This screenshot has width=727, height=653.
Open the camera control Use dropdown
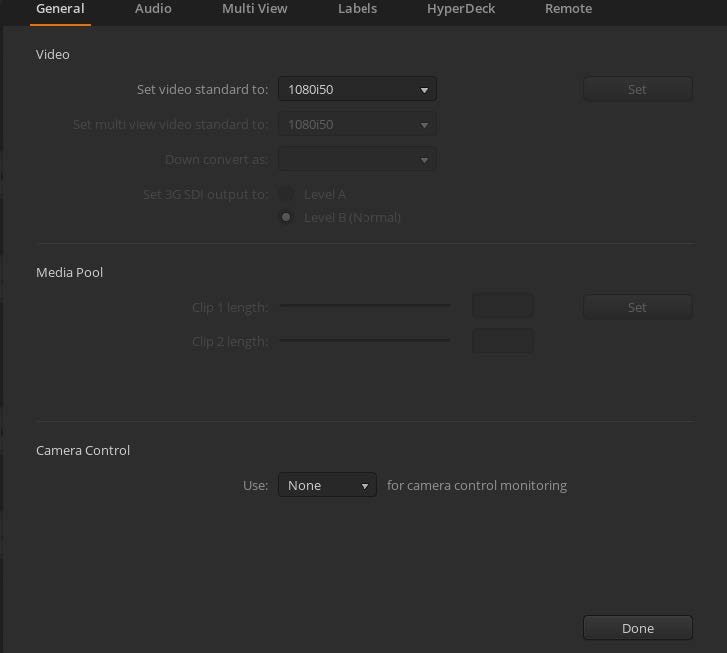click(326, 486)
